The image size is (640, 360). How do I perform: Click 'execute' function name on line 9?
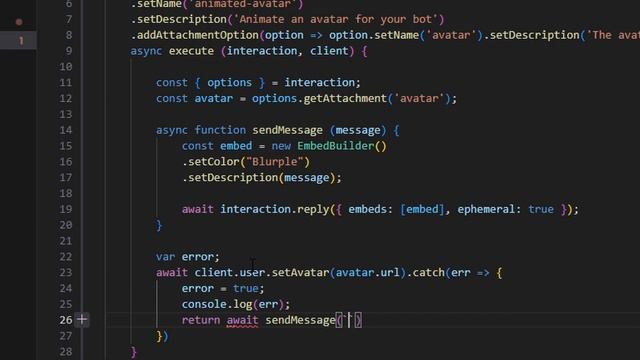(191, 51)
